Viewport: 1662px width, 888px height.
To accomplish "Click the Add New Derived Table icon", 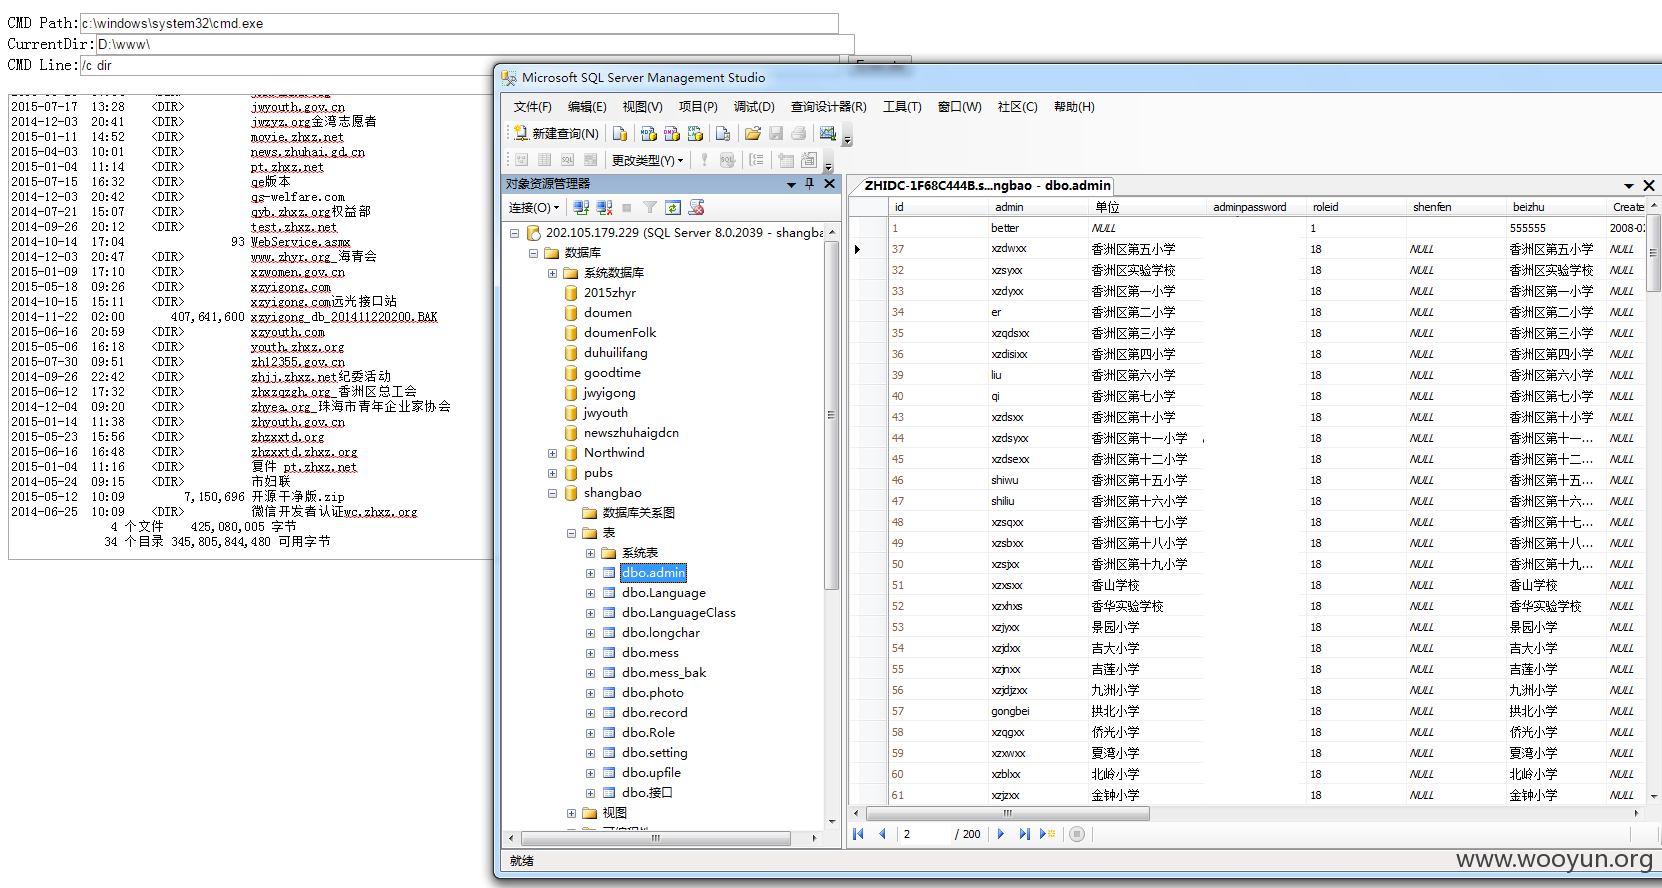I will pyautogui.click(x=809, y=160).
